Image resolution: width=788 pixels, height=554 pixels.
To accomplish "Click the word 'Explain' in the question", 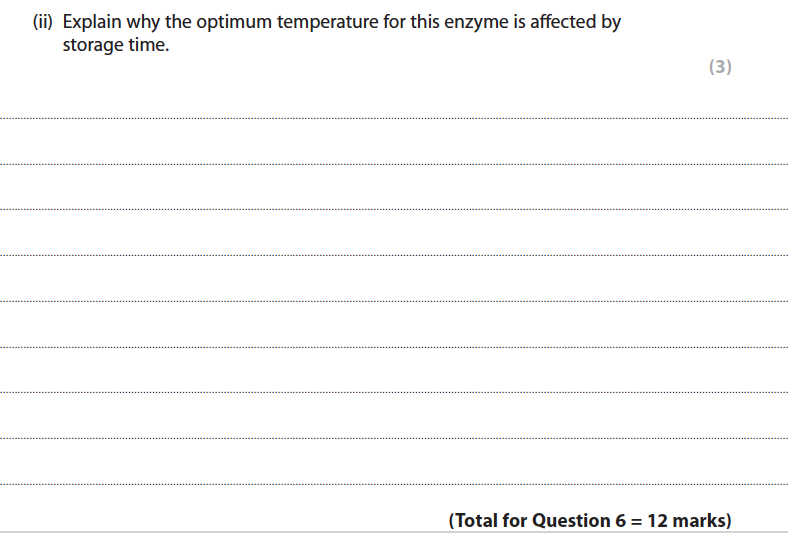I will [x=93, y=22].
